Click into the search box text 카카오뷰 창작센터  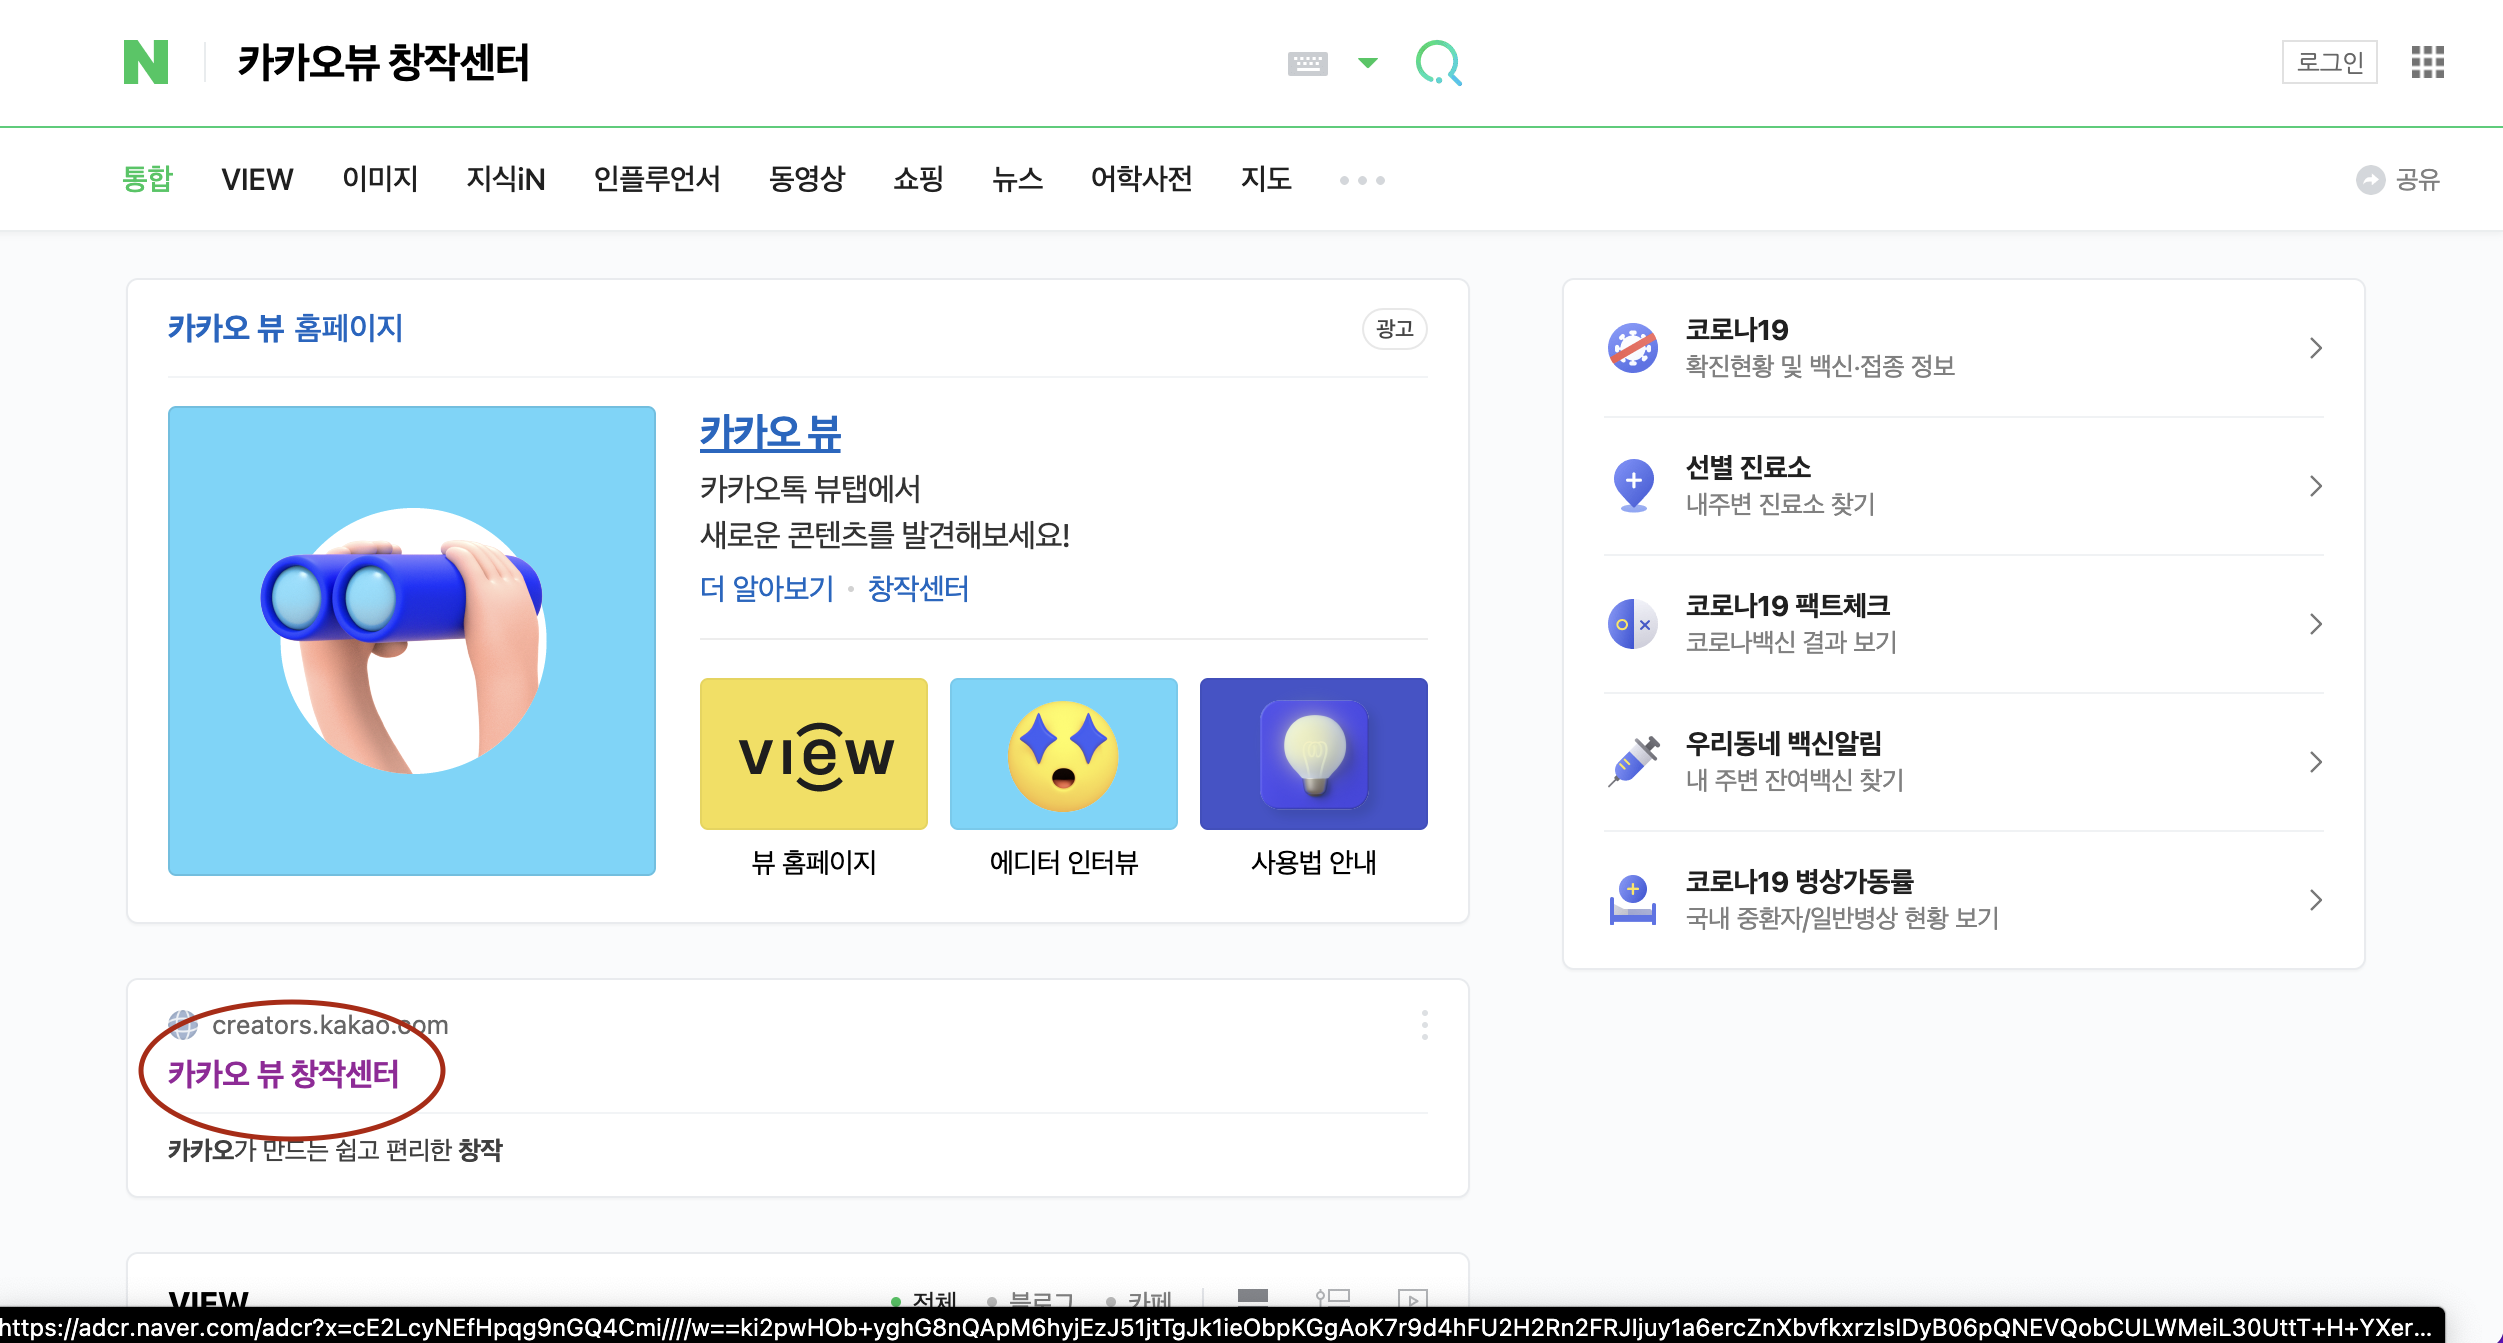[383, 62]
